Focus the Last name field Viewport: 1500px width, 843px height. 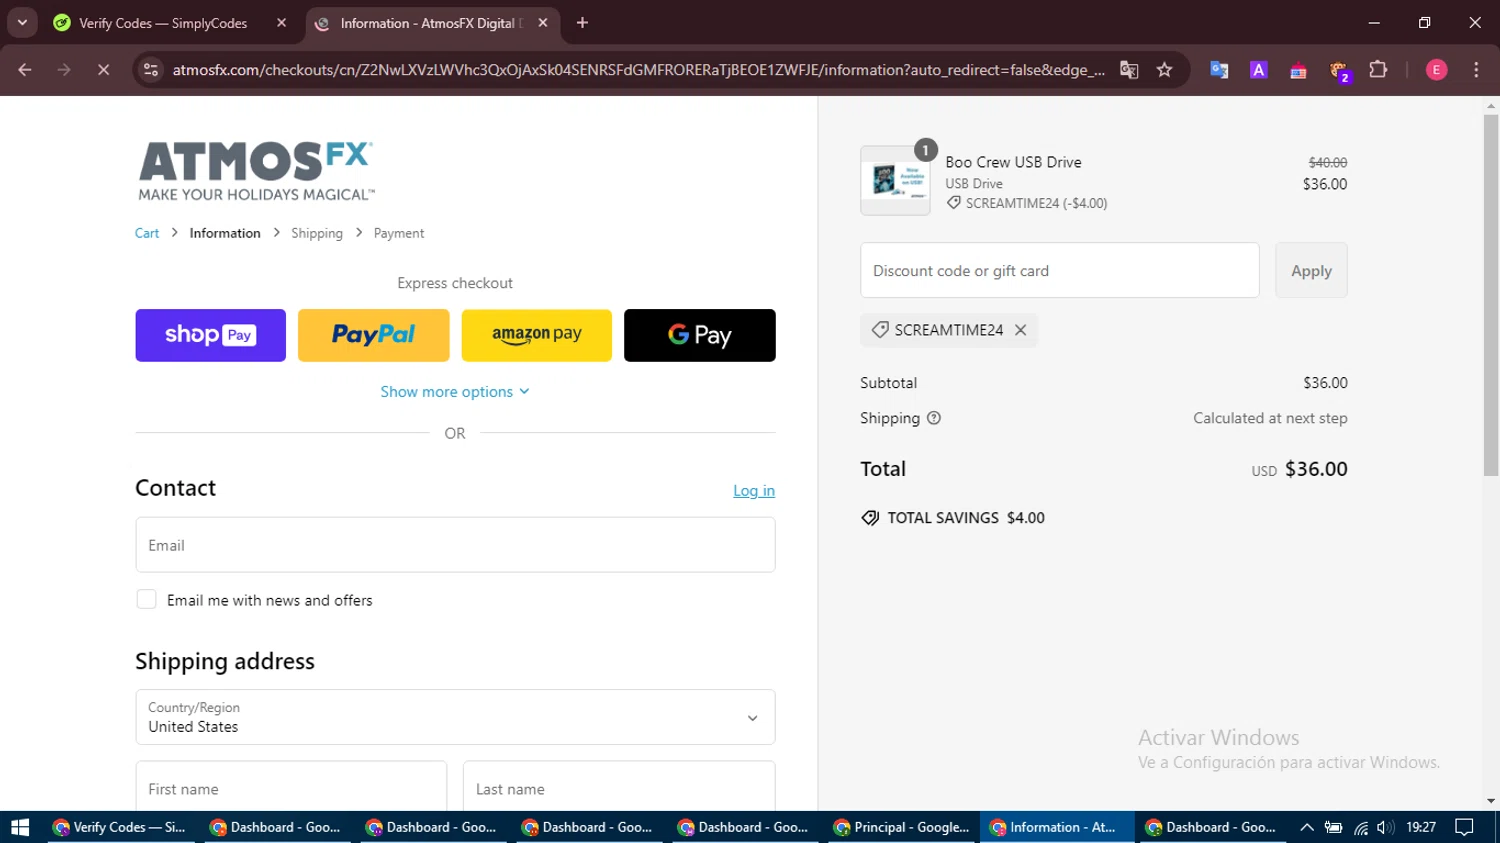coord(619,788)
